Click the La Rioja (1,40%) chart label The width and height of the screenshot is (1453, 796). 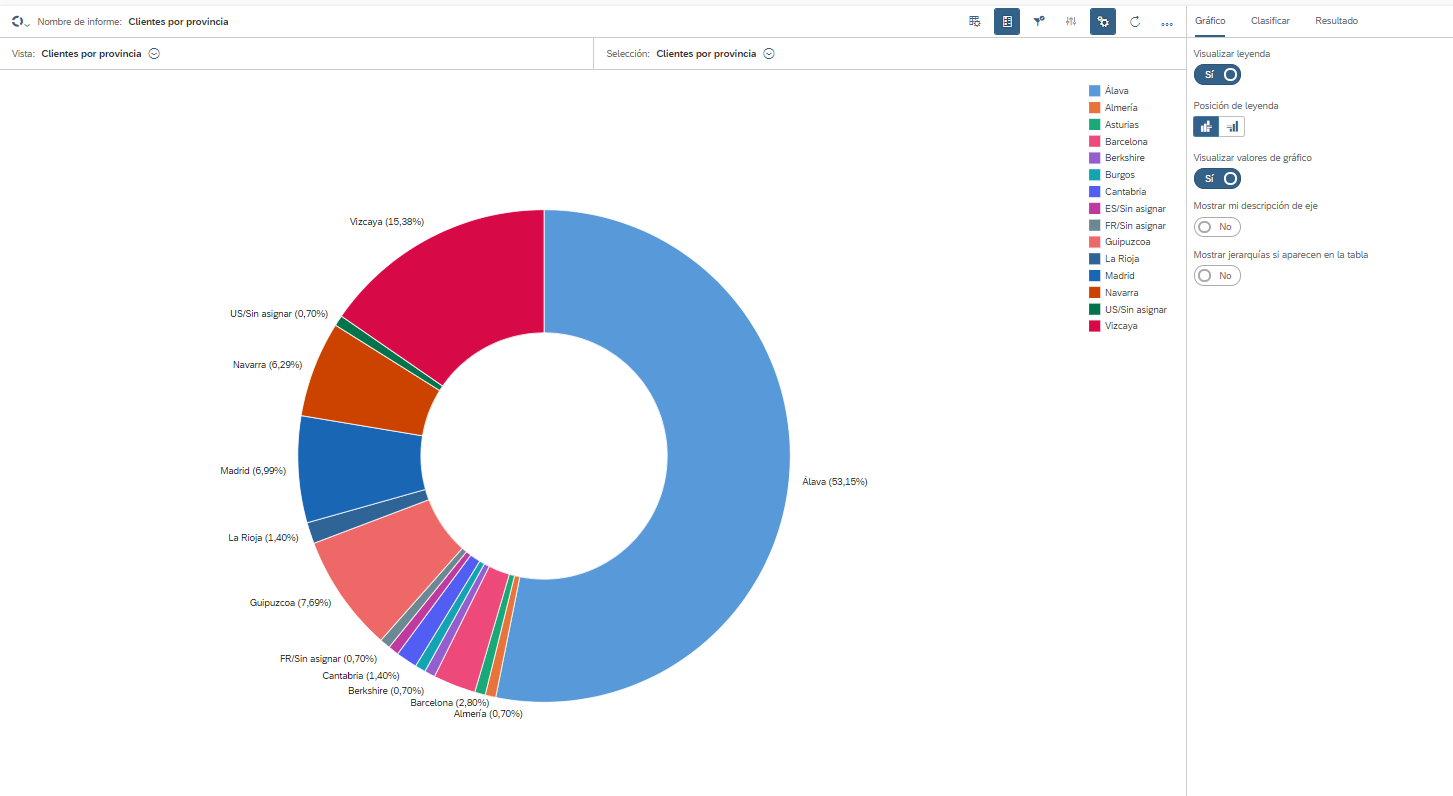(x=263, y=538)
